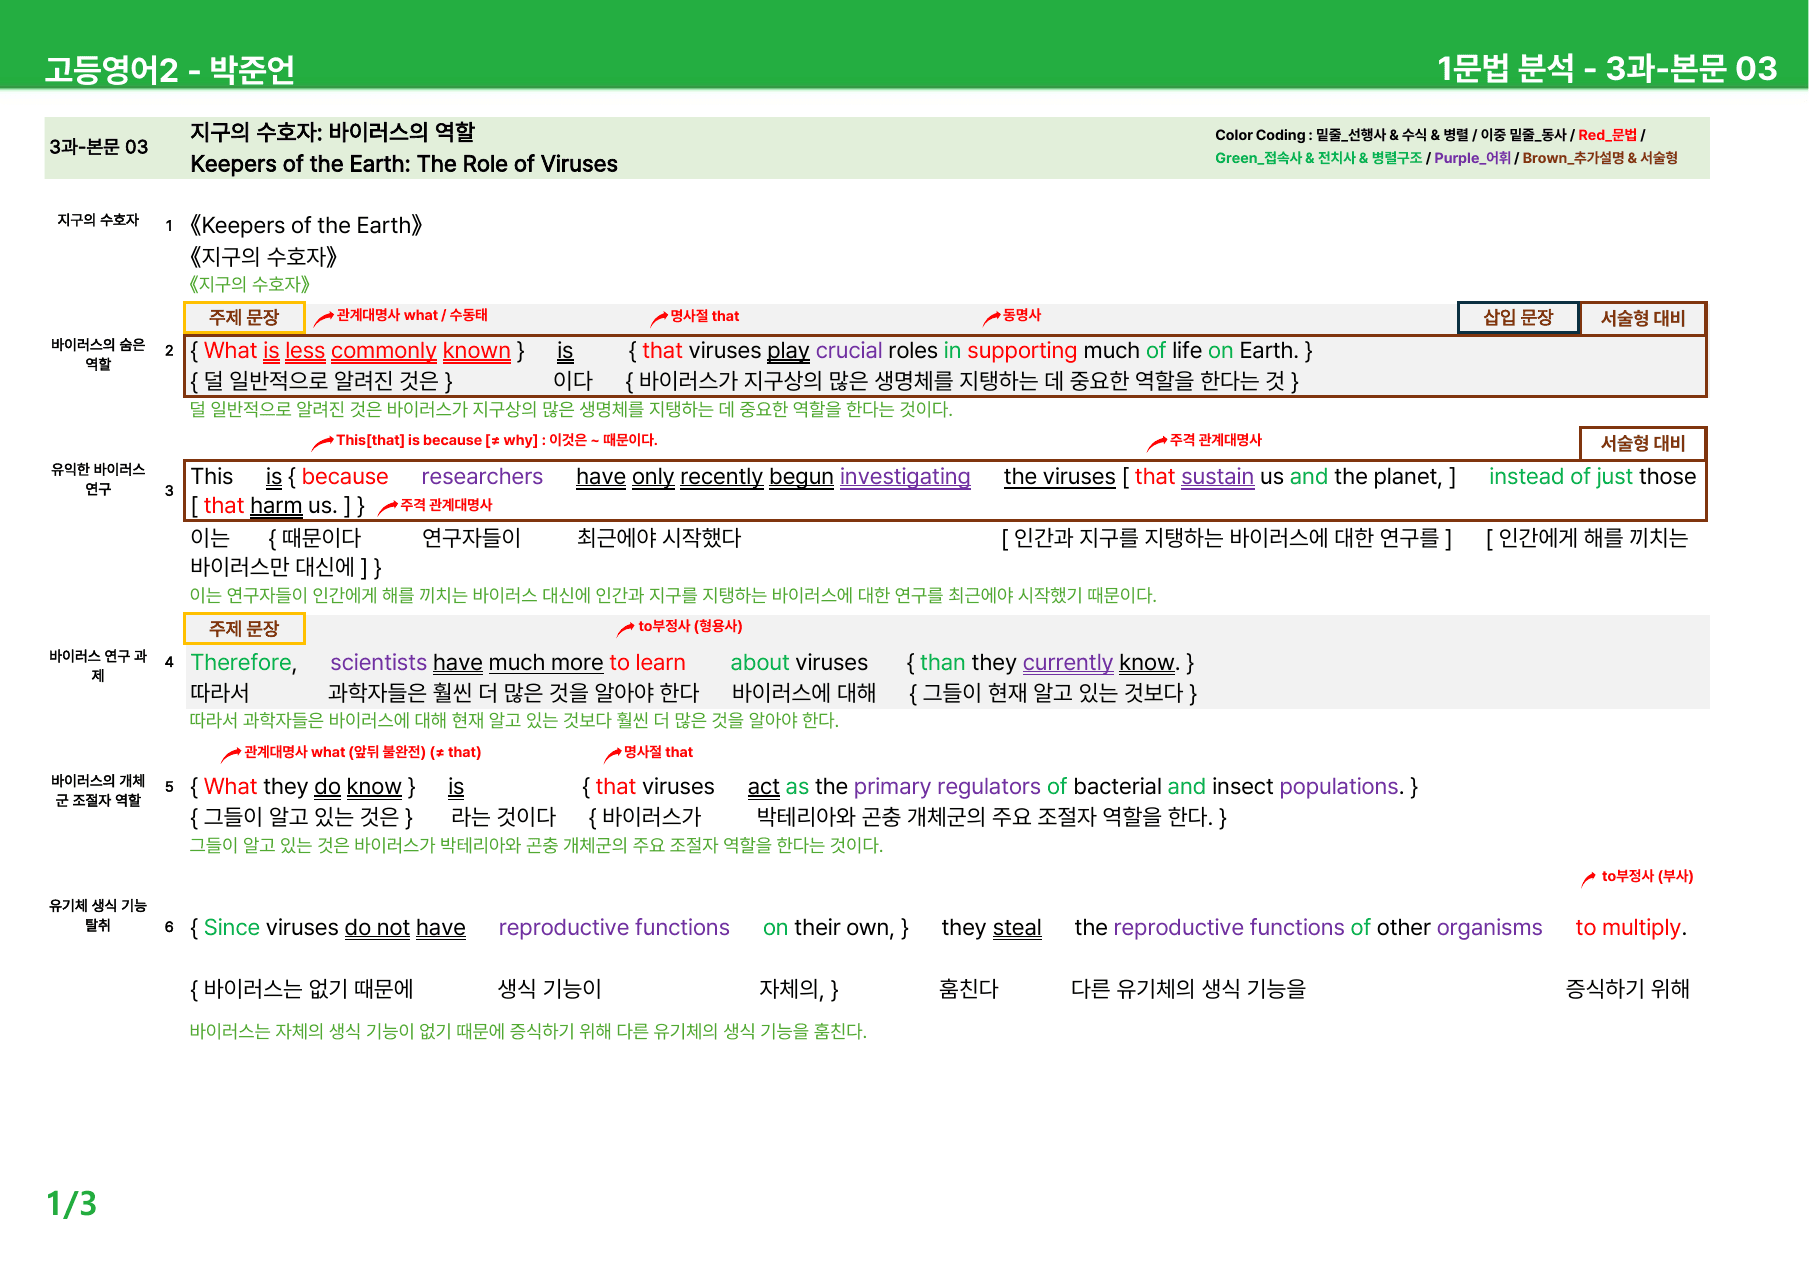
Task: Click the red phrase 'to multiply.'
Action: pos(1631,928)
